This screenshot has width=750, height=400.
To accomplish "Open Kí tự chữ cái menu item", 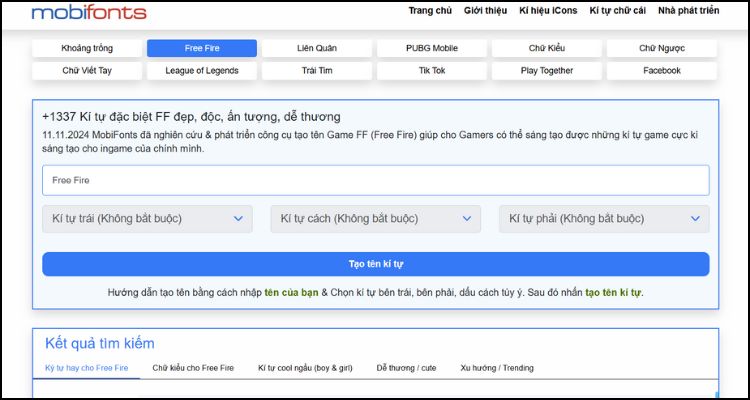I will 618,11.
